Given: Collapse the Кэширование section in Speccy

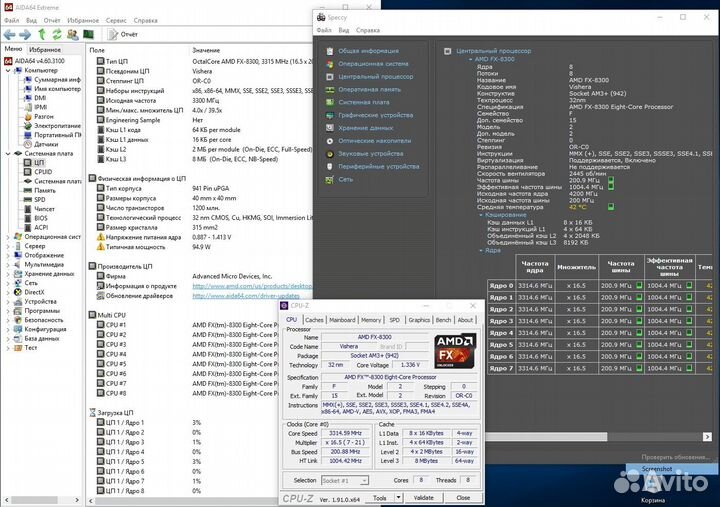Looking at the screenshot, I should [481, 215].
